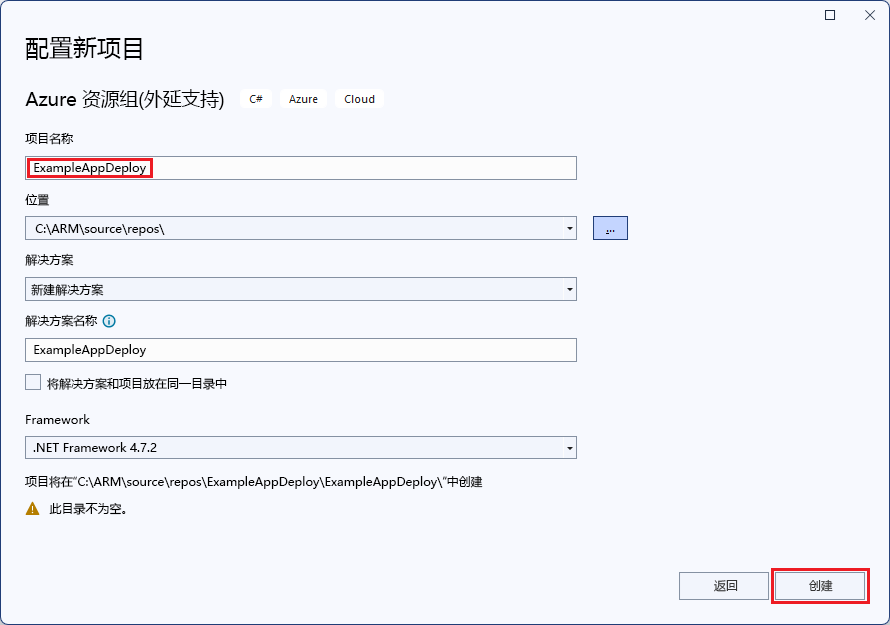
Task: Click the project name input field
Action: click(x=301, y=168)
